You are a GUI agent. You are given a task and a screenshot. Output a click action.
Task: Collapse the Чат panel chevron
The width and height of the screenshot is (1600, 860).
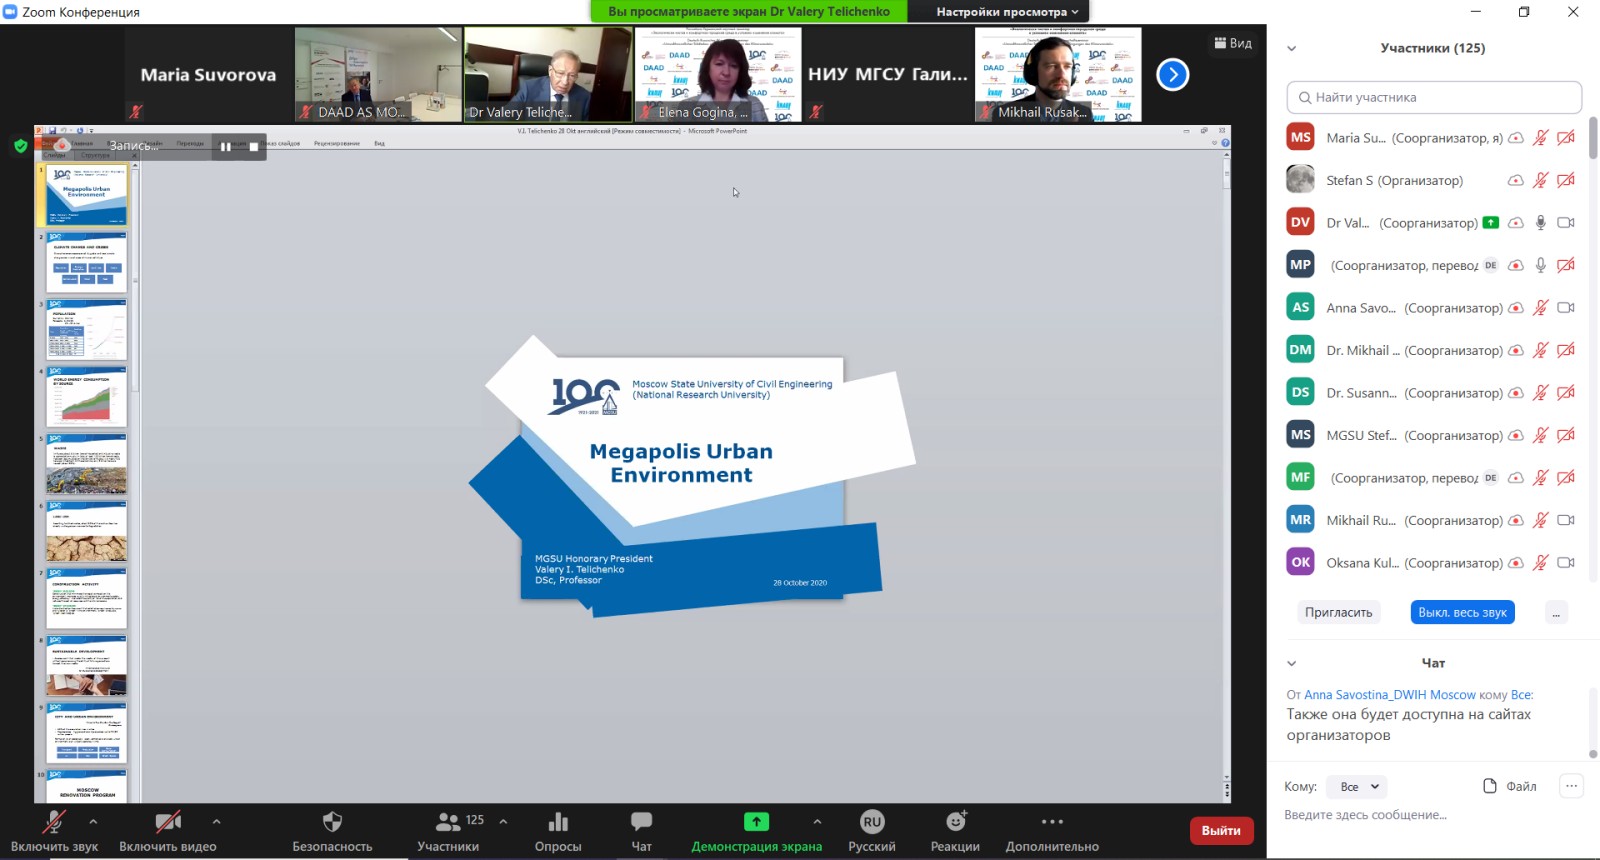pyautogui.click(x=1291, y=663)
